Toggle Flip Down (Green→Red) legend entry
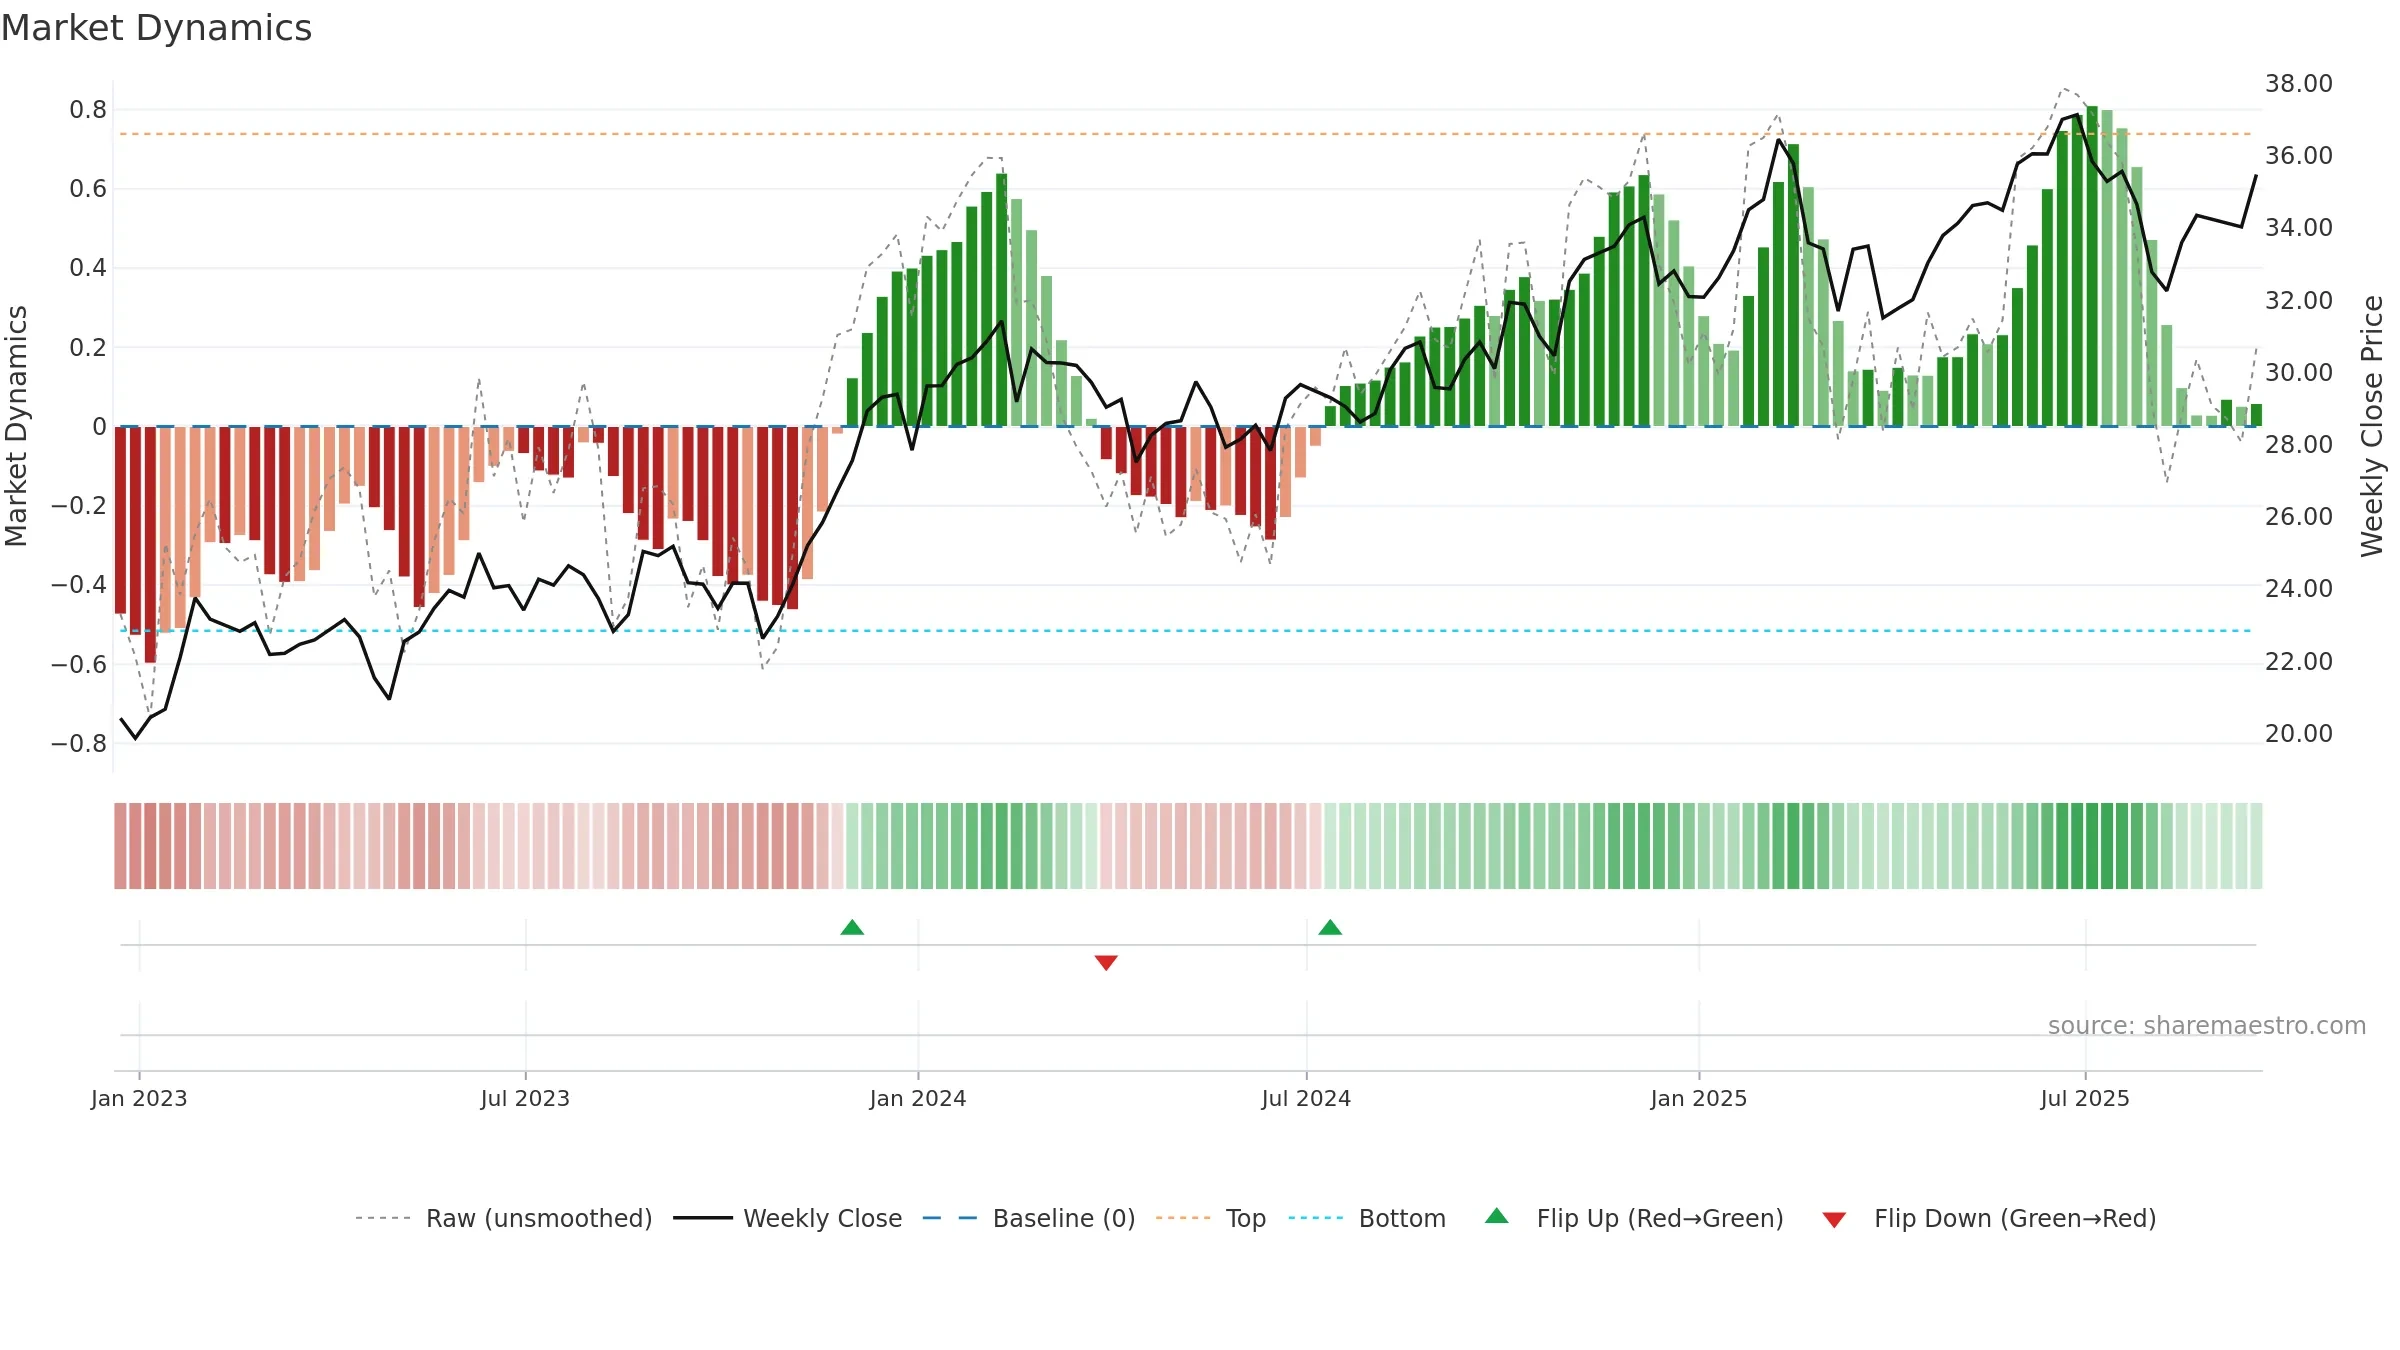Image resolution: width=2400 pixels, height=1350 pixels. pos(1989,1218)
